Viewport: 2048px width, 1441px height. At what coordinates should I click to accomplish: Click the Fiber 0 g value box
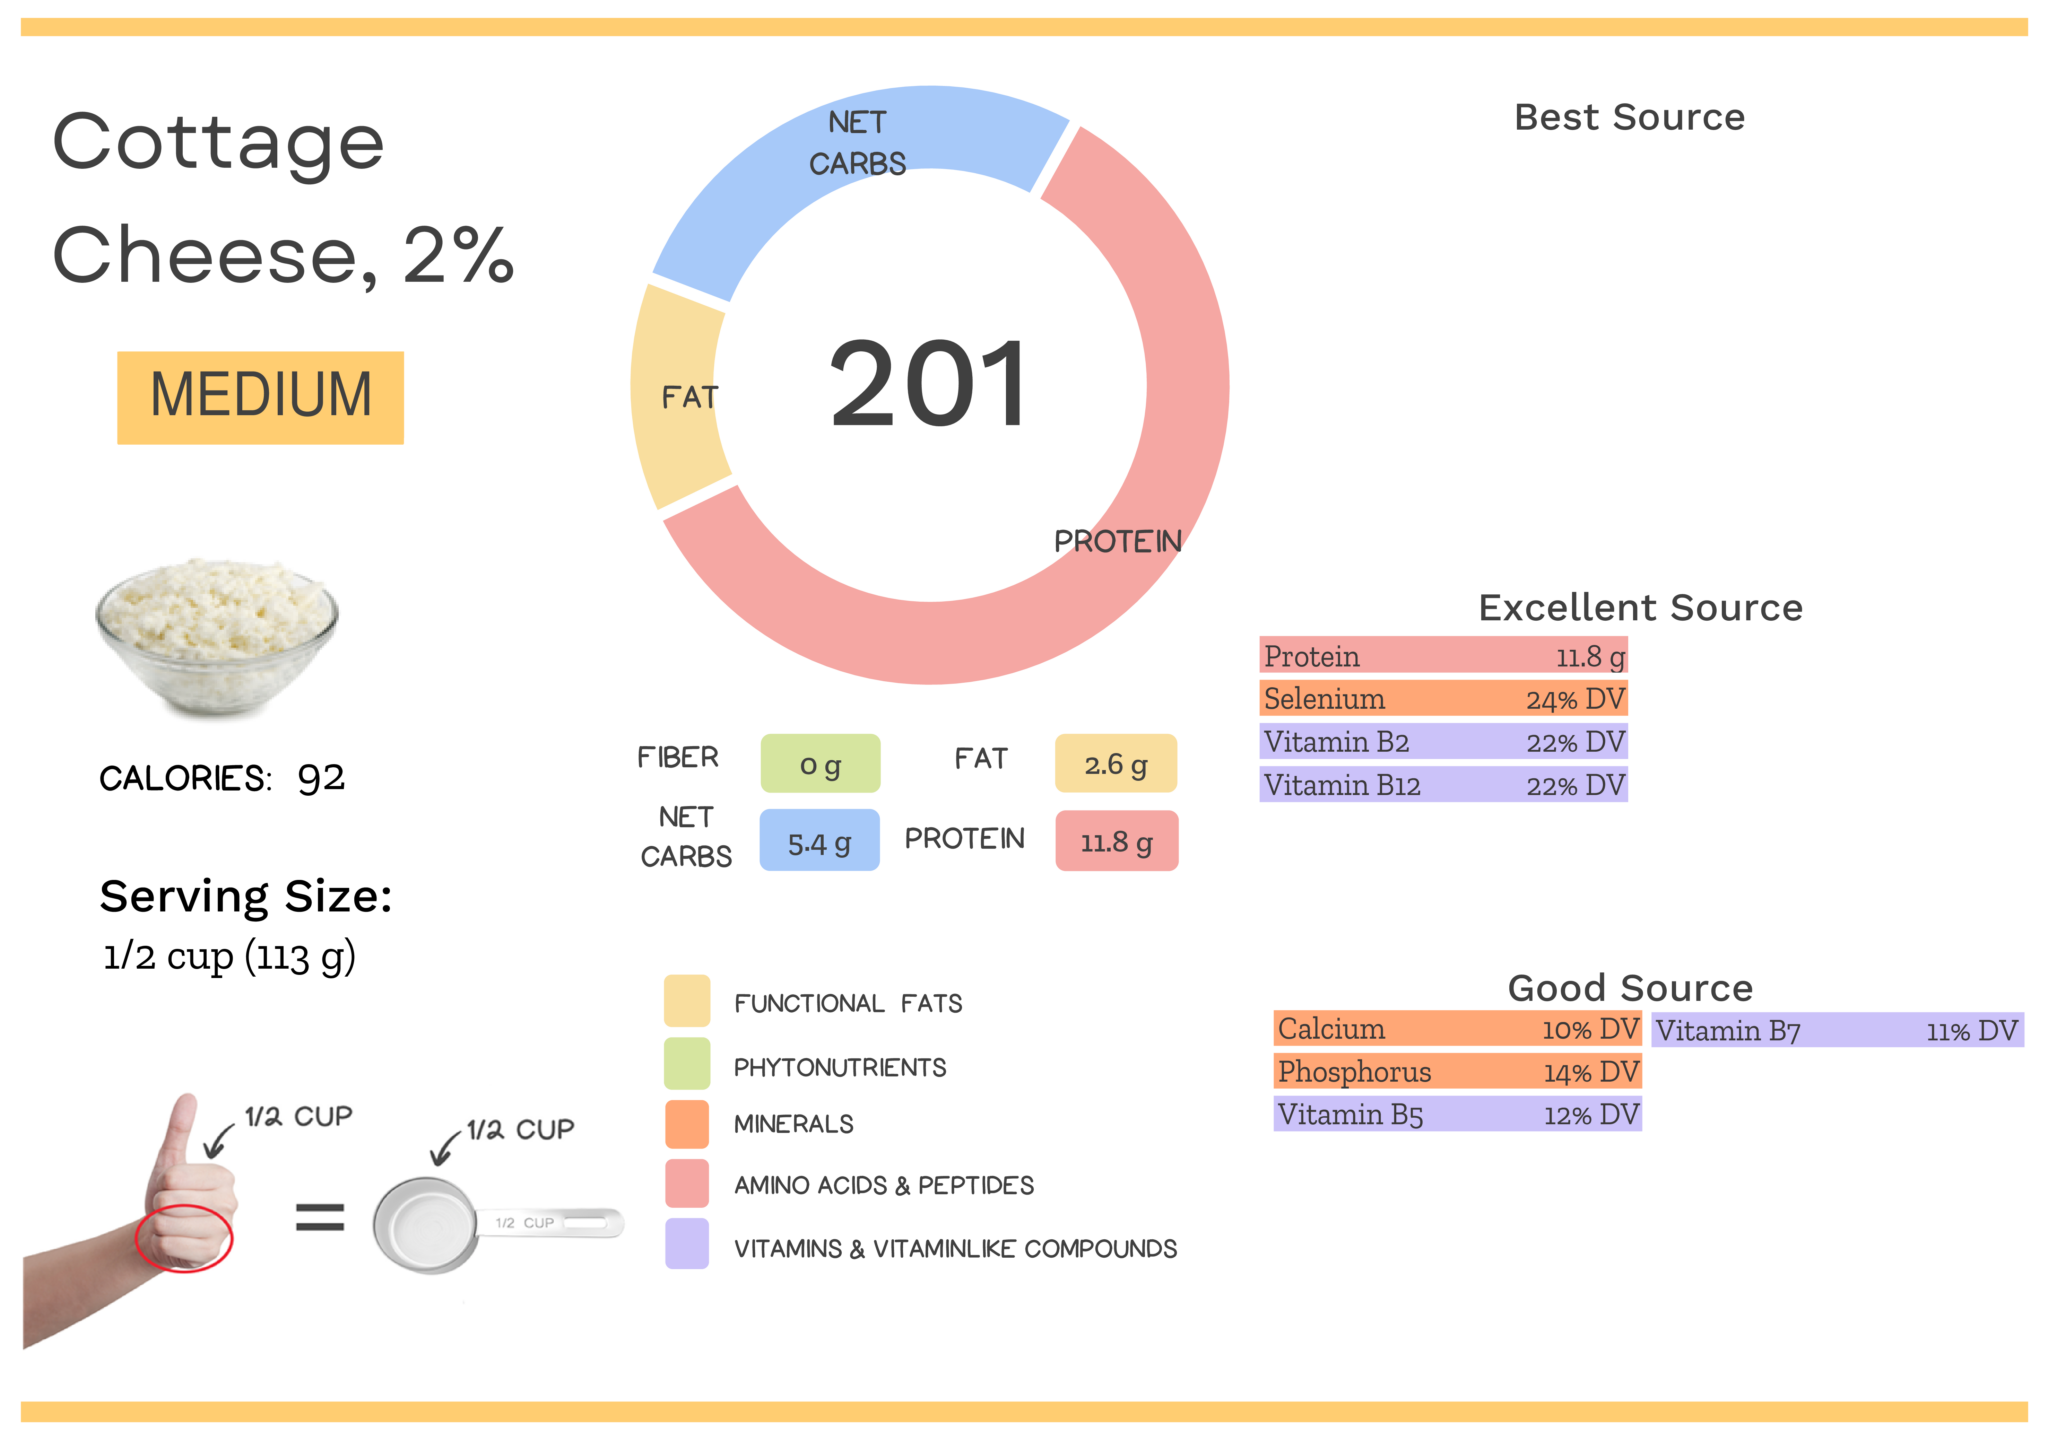[x=820, y=764]
